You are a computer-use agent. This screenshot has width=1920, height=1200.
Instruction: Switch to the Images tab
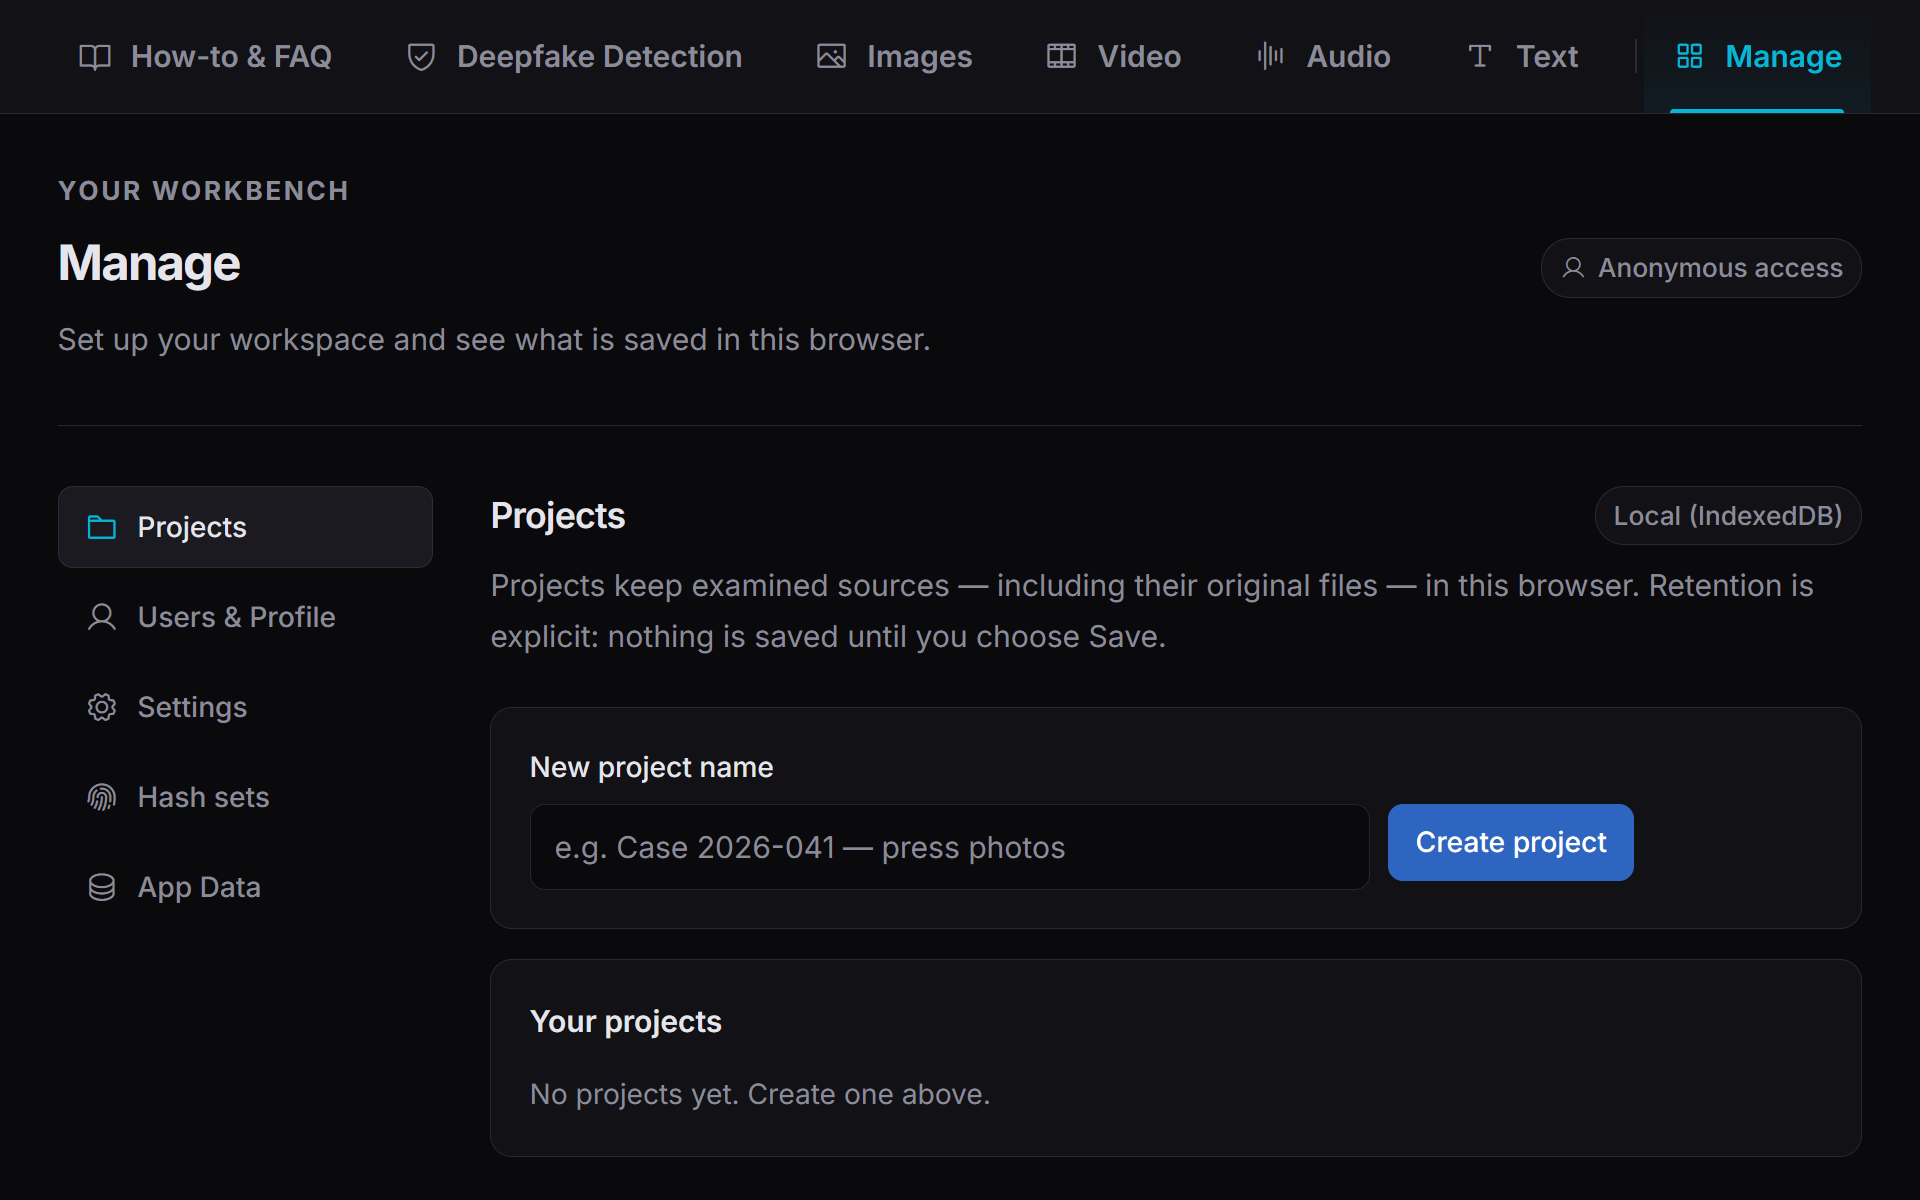895,57
